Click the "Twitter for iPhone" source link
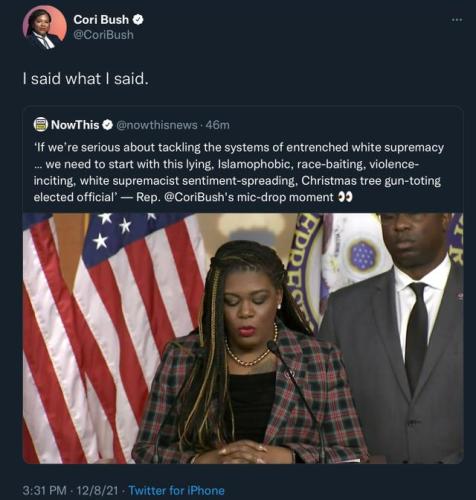 (x=176, y=491)
